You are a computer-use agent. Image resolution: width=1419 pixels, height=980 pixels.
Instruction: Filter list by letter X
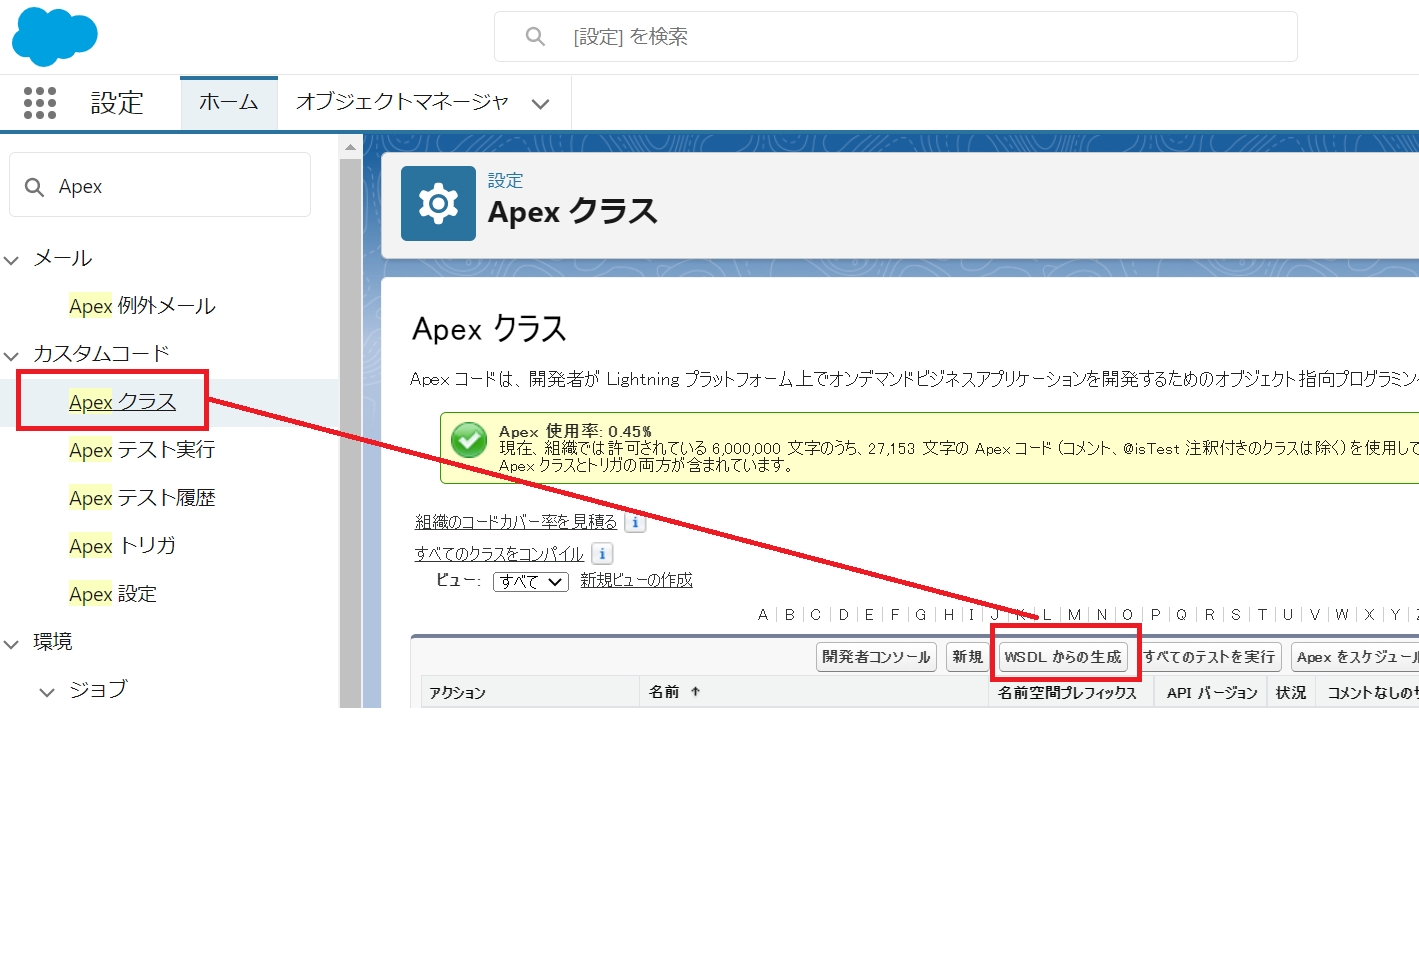tap(1369, 615)
